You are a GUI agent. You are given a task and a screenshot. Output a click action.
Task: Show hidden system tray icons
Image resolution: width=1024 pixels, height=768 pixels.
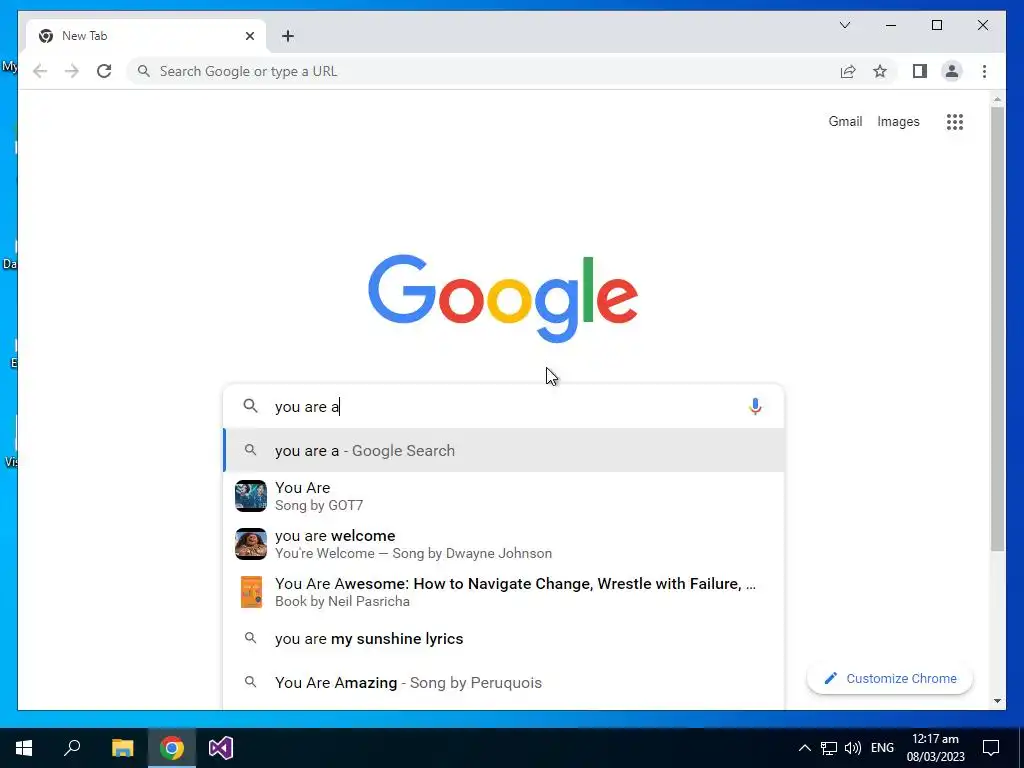click(x=805, y=748)
